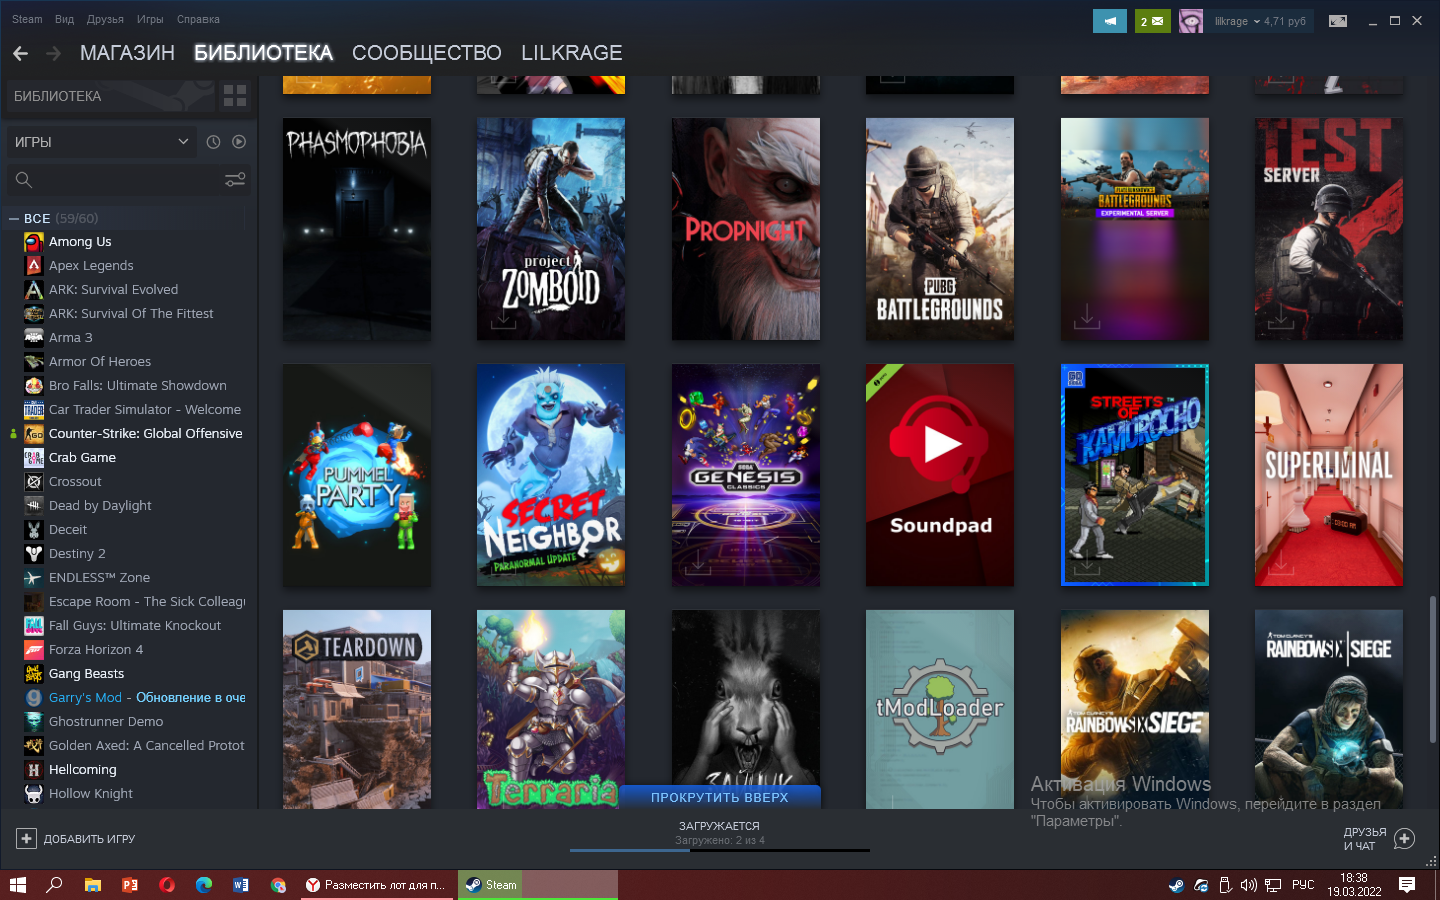Screen dimensions: 1440x900
Task: Open the Справка menu
Action: pyautogui.click(x=198, y=19)
